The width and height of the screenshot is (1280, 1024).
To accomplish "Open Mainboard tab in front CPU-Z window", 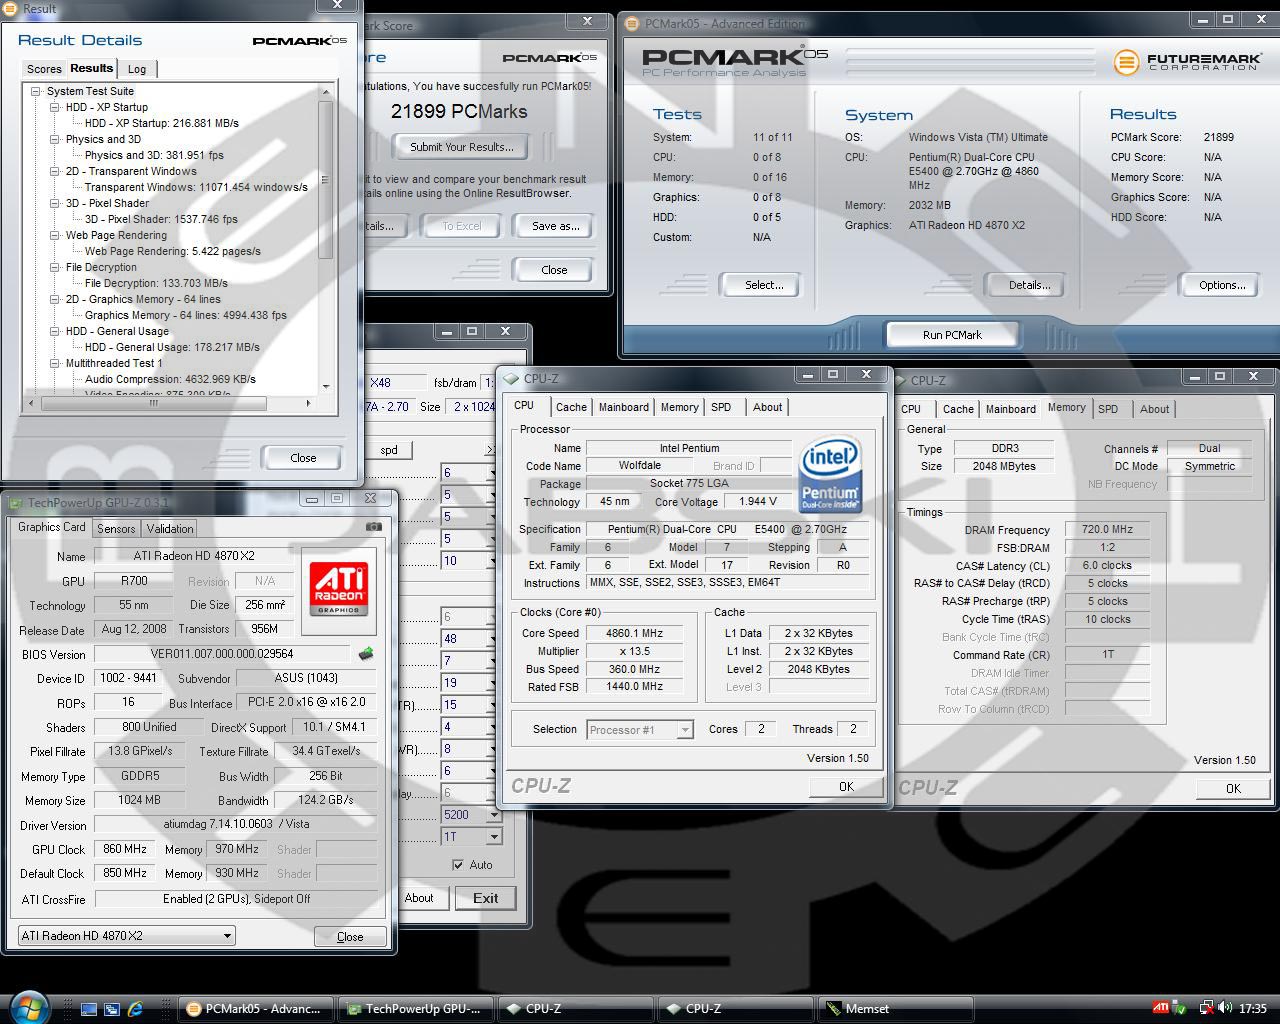I will coord(624,407).
